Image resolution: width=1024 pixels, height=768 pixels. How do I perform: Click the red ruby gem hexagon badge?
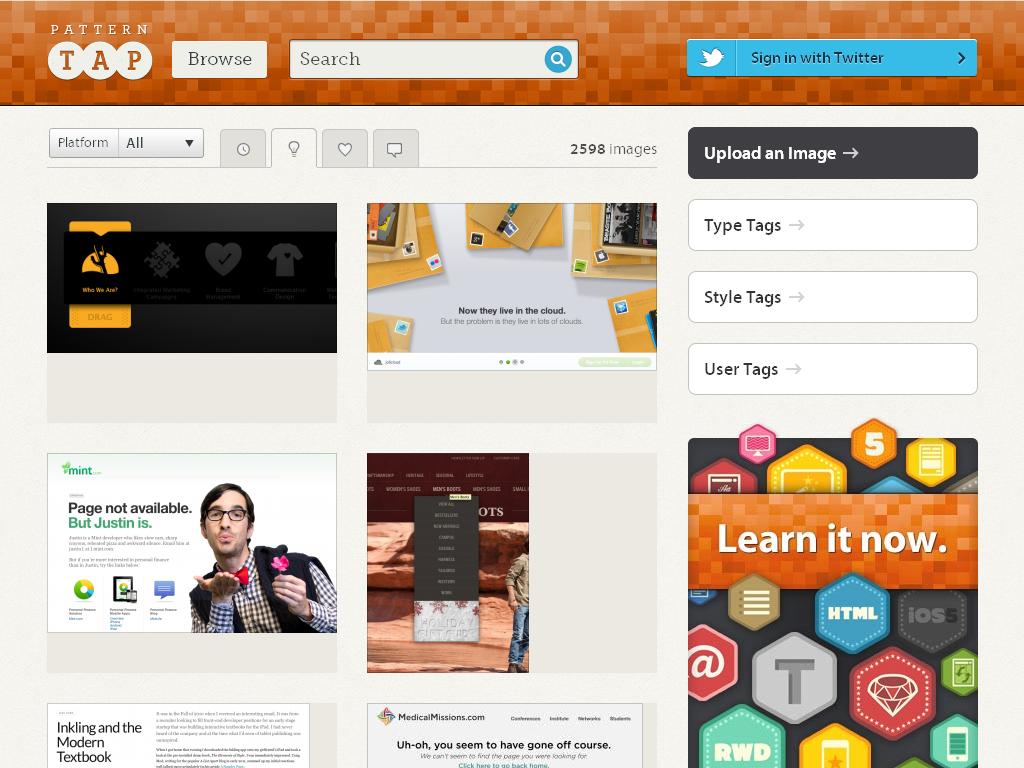[892, 692]
